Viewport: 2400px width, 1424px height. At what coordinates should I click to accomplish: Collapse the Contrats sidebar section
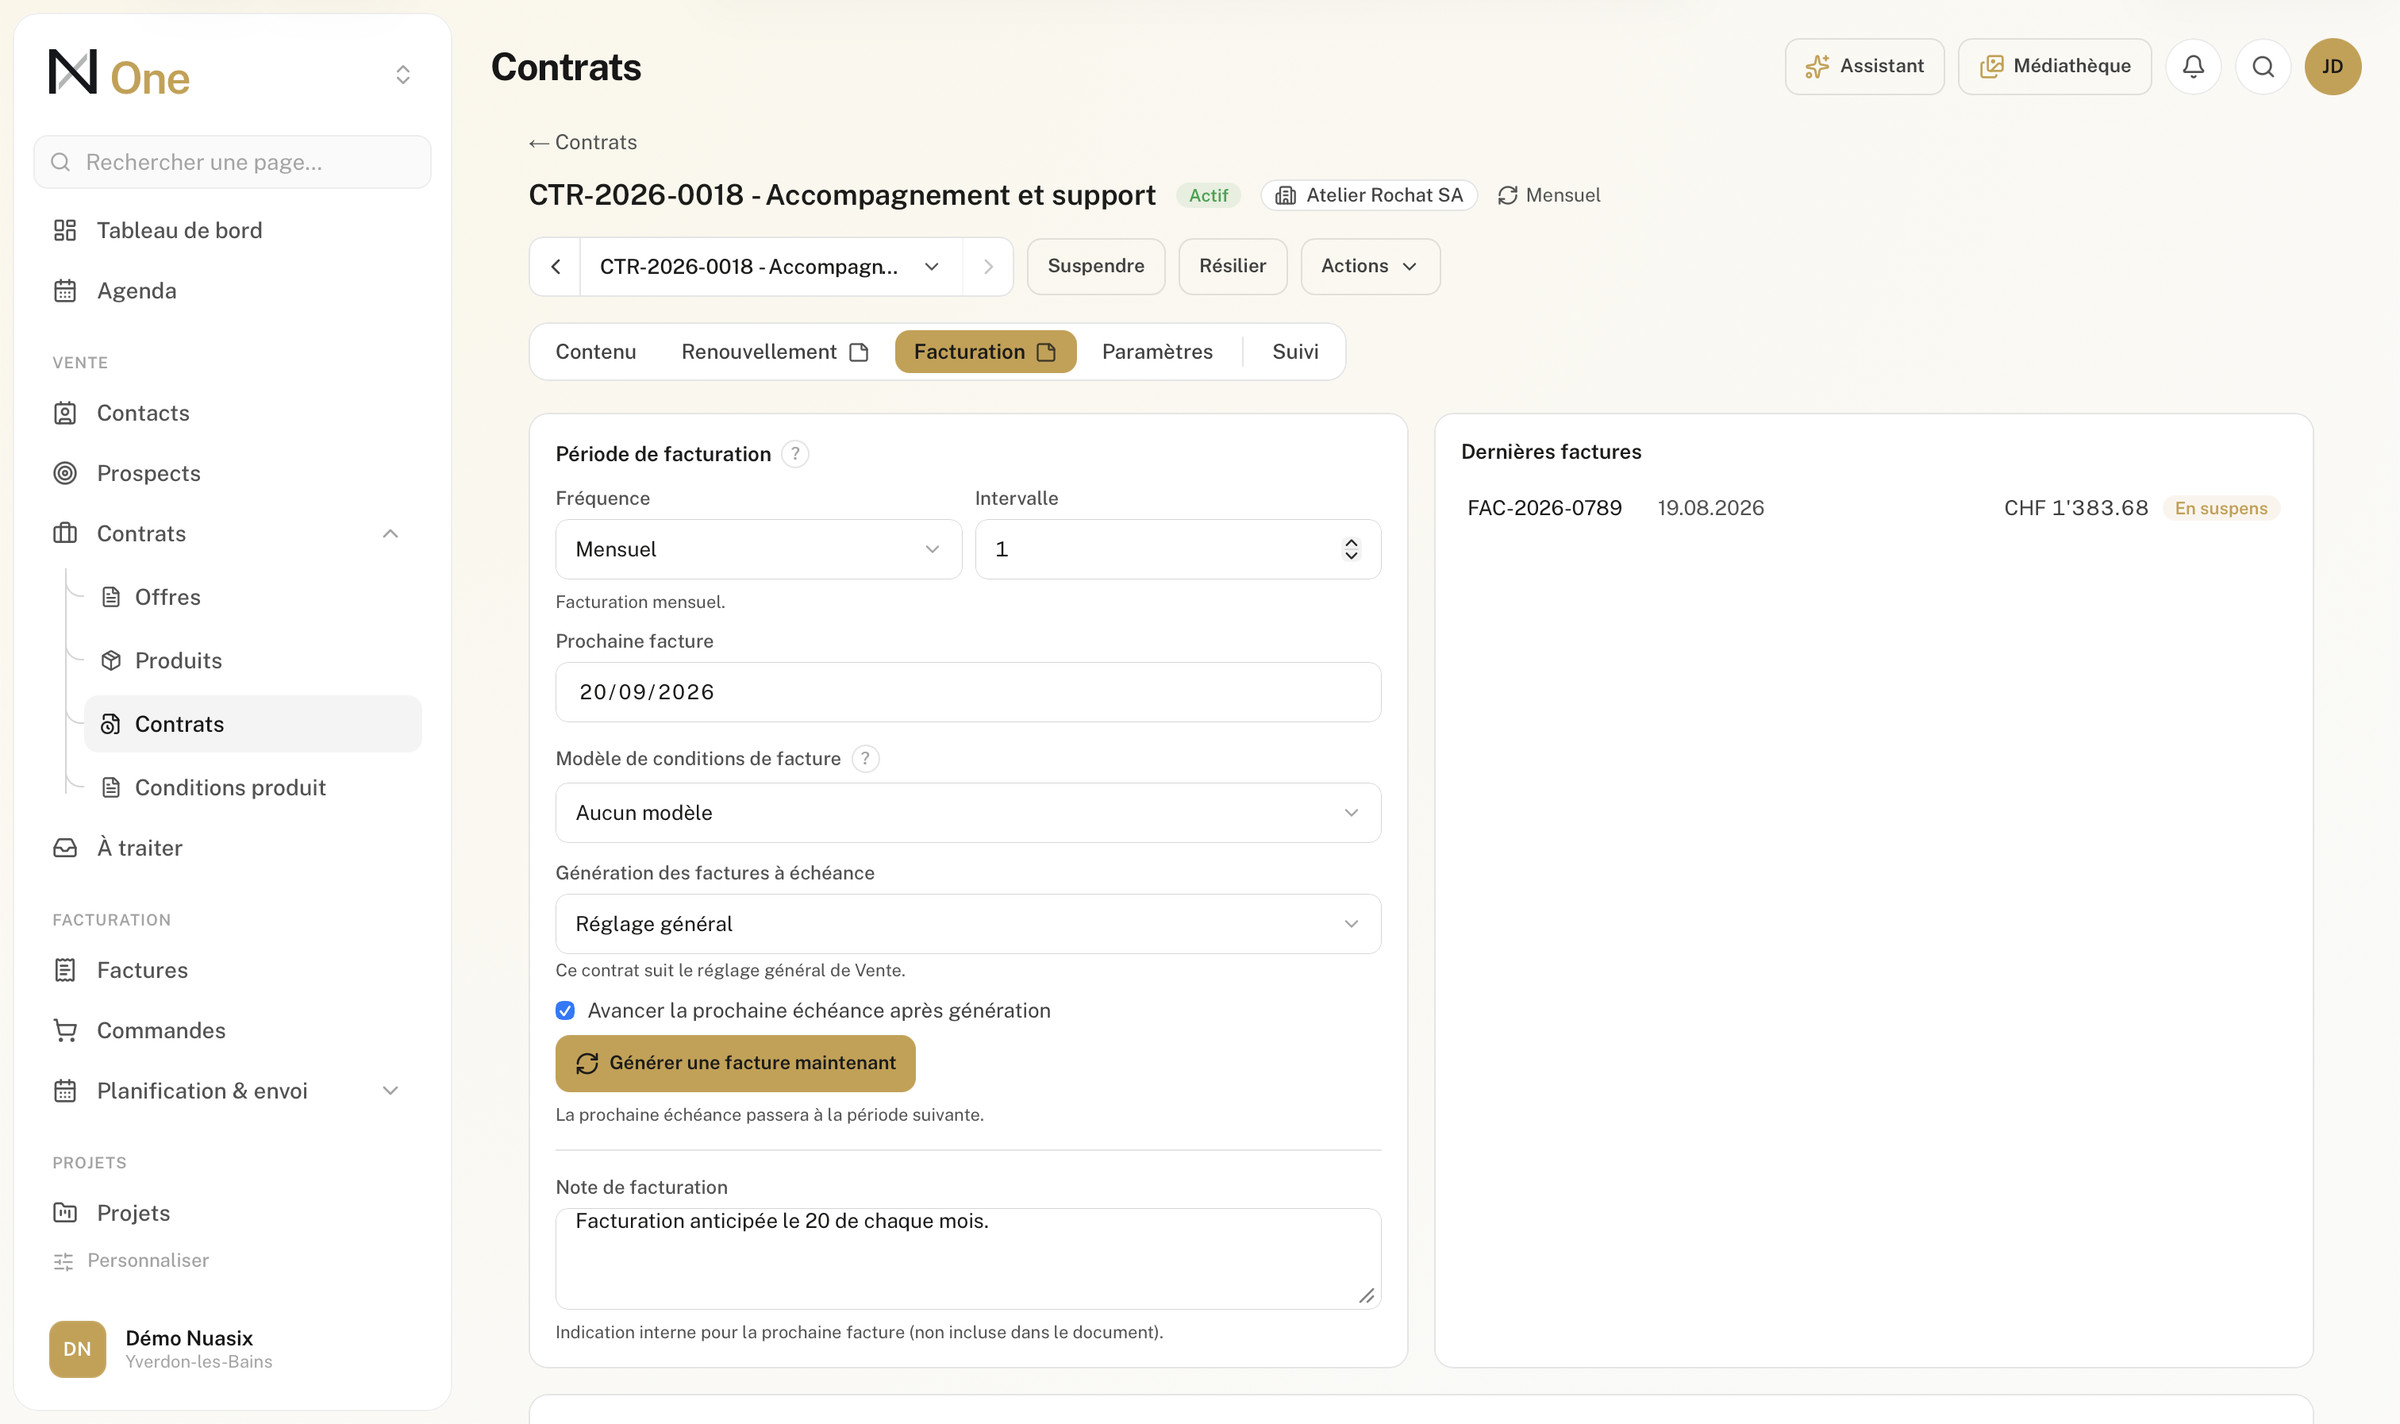[390, 534]
